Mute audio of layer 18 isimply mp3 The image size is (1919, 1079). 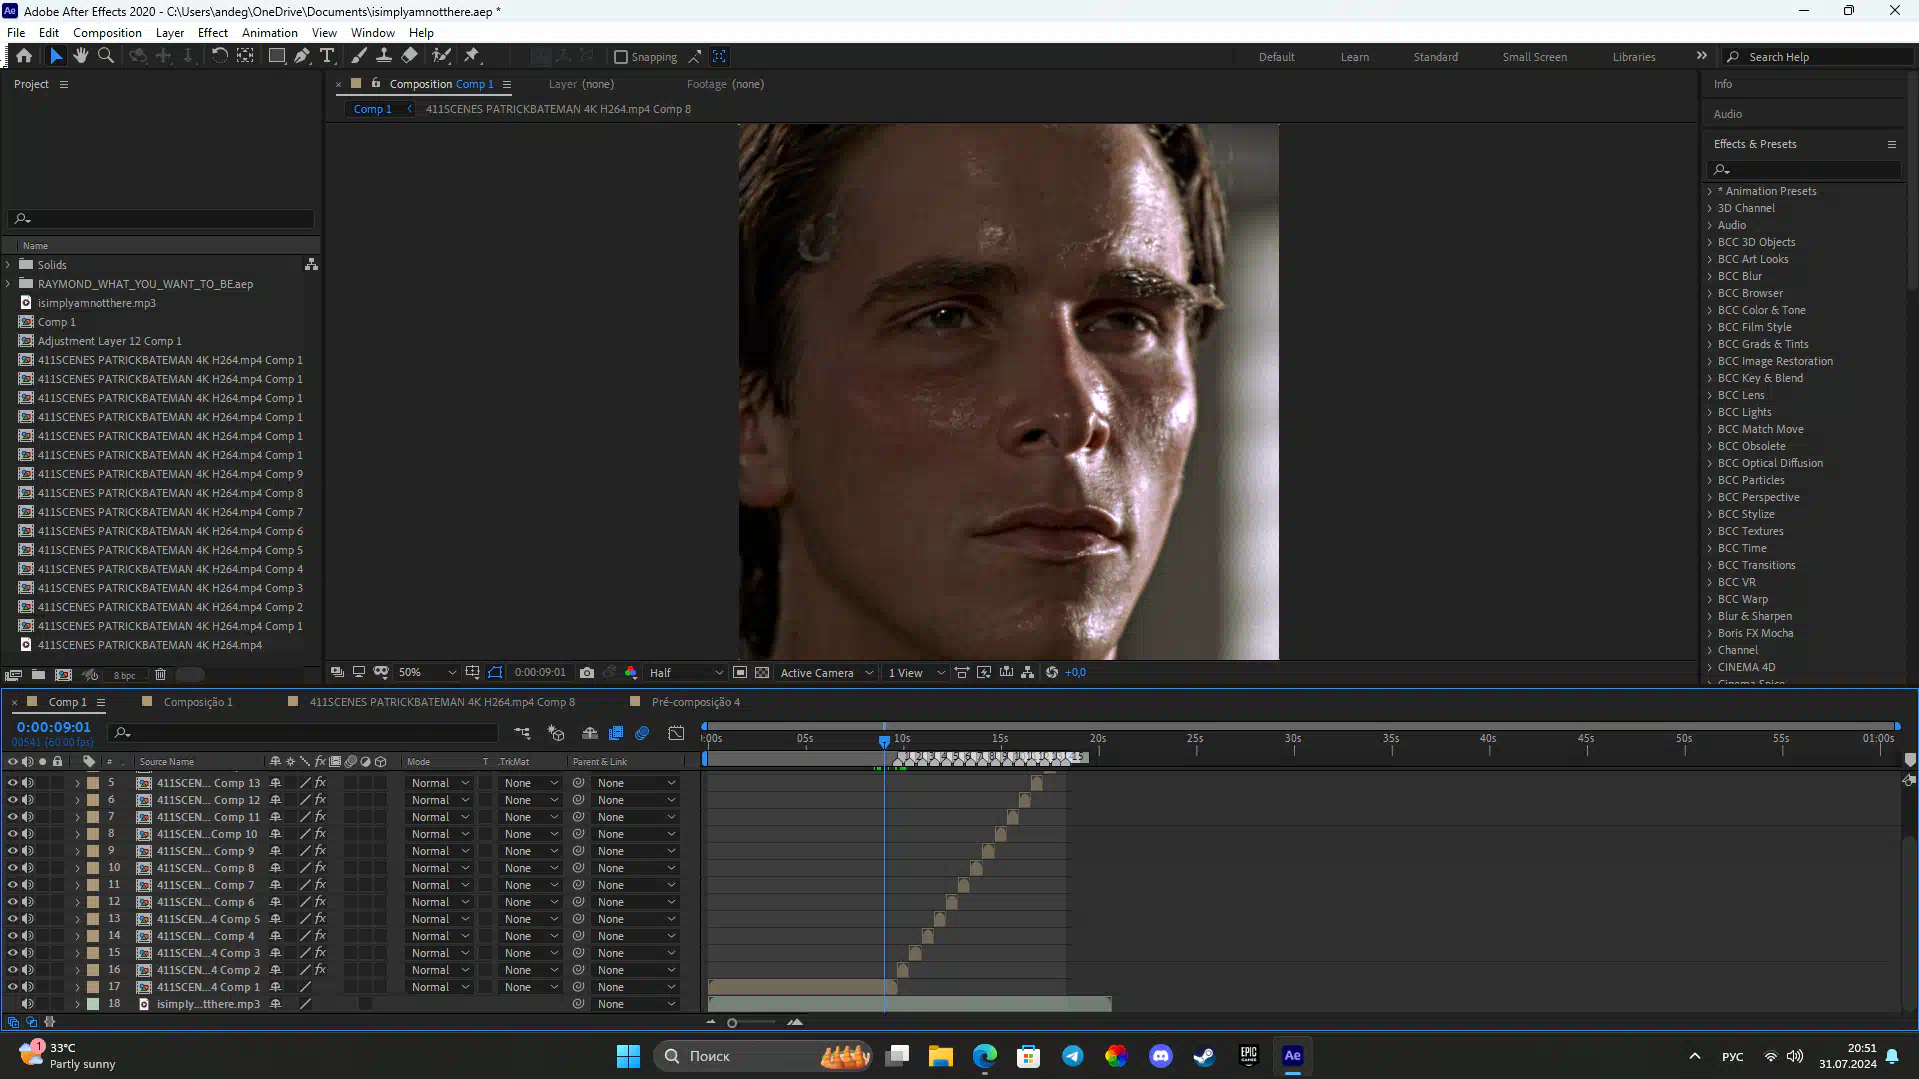(x=28, y=1004)
